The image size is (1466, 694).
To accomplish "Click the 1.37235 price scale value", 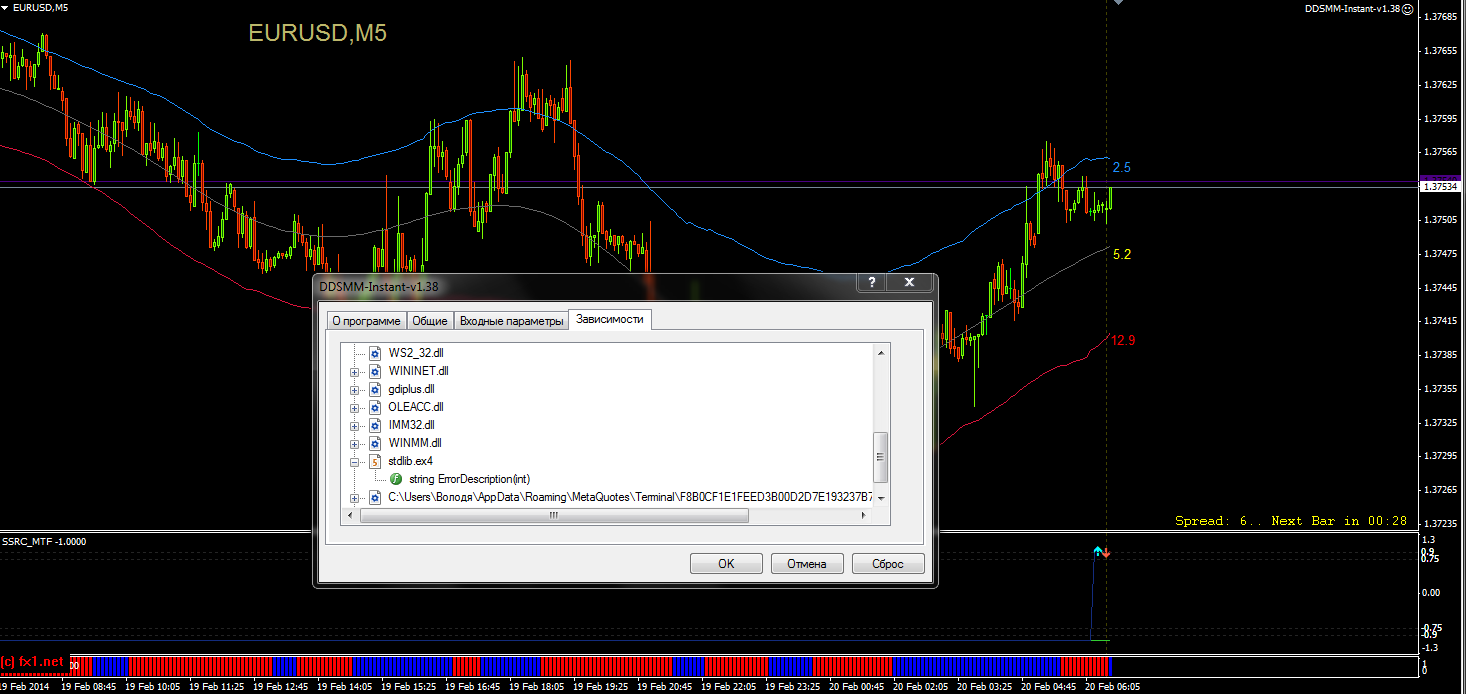I will (1442, 523).
